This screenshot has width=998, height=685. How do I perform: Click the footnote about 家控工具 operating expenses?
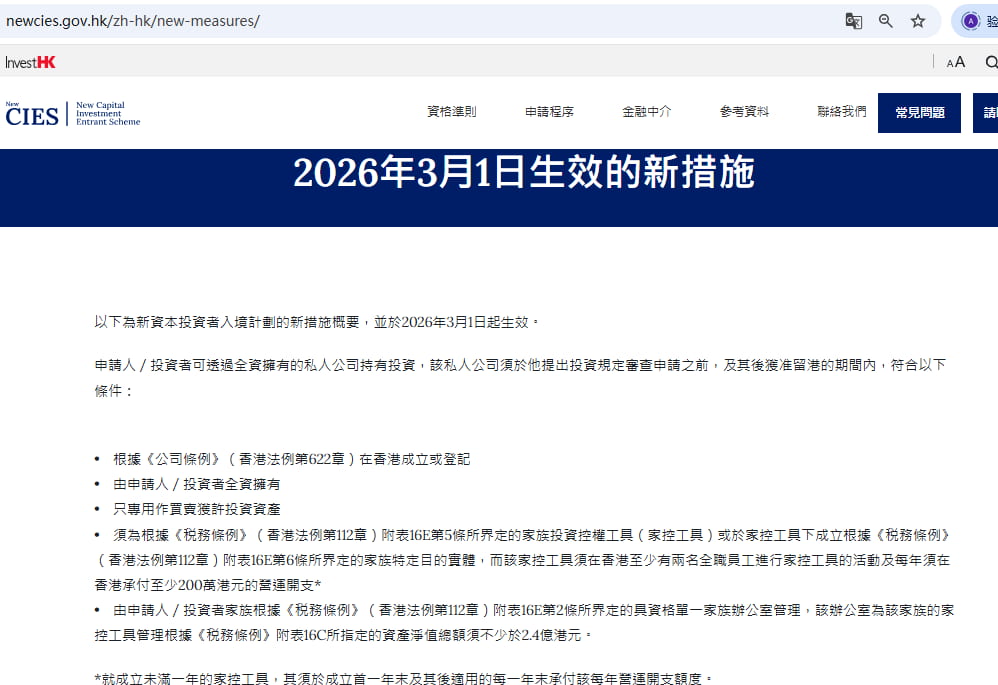(x=404, y=678)
